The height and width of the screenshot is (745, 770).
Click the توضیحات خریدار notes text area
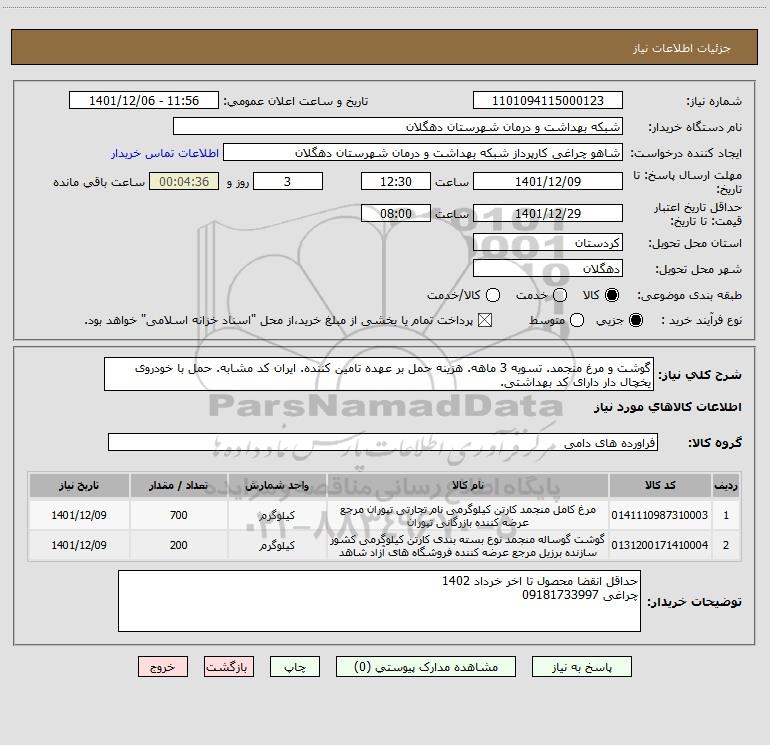click(379, 601)
